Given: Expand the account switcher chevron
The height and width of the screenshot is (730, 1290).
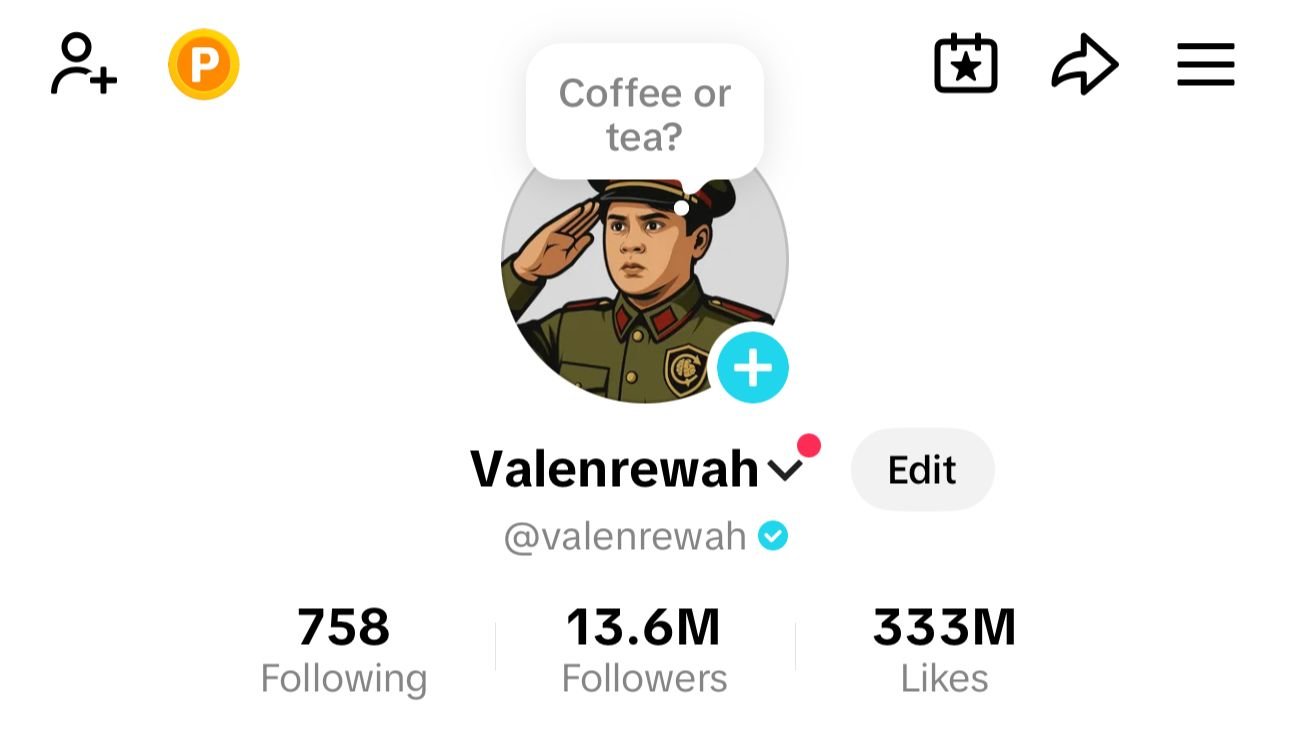Looking at the screenshot, I should [785, 470].
